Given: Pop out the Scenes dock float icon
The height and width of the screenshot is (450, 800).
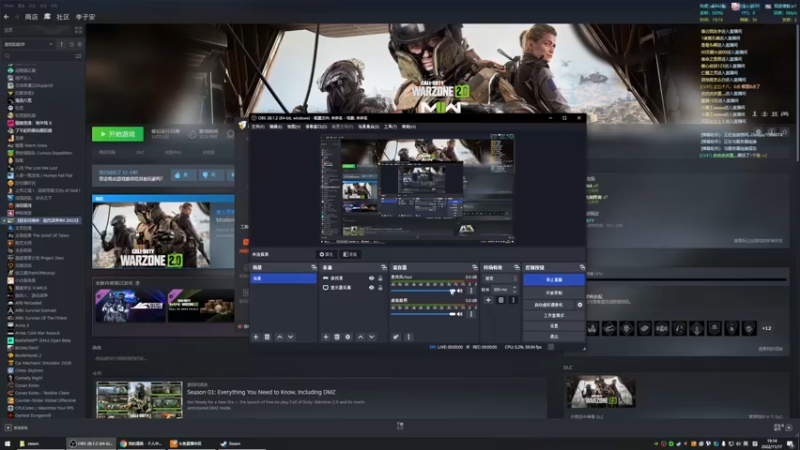Looking at the screenshot, I should click(x=314, y=267).
